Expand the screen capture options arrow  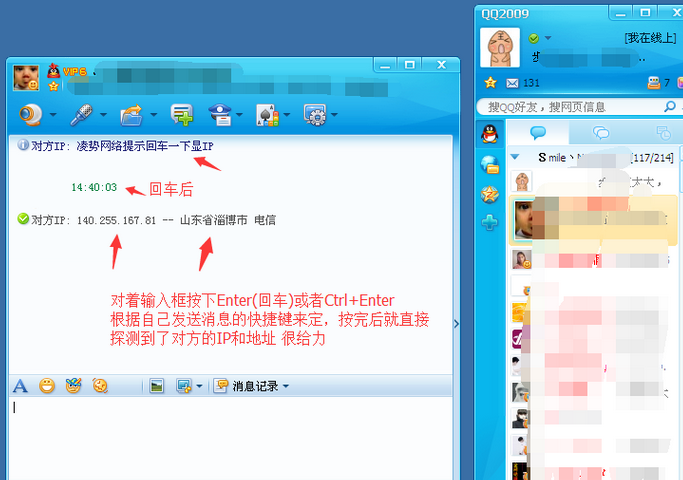[199, 386]
